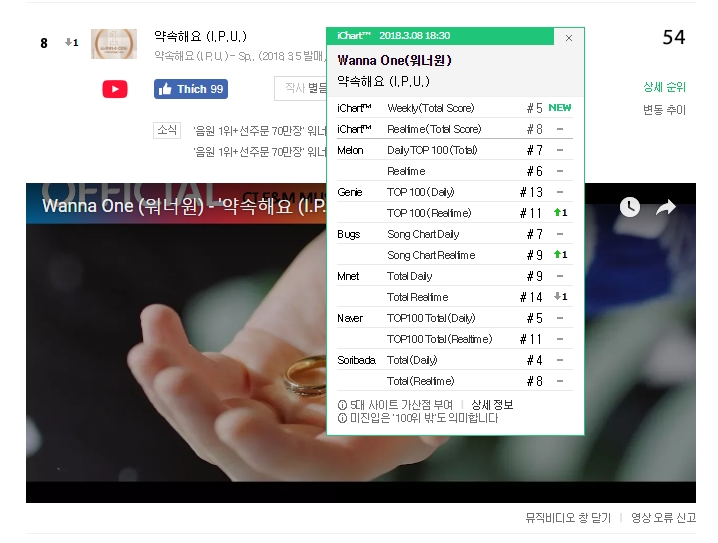
Task: Close the iChart popup with X
Action: coord(569,38)
